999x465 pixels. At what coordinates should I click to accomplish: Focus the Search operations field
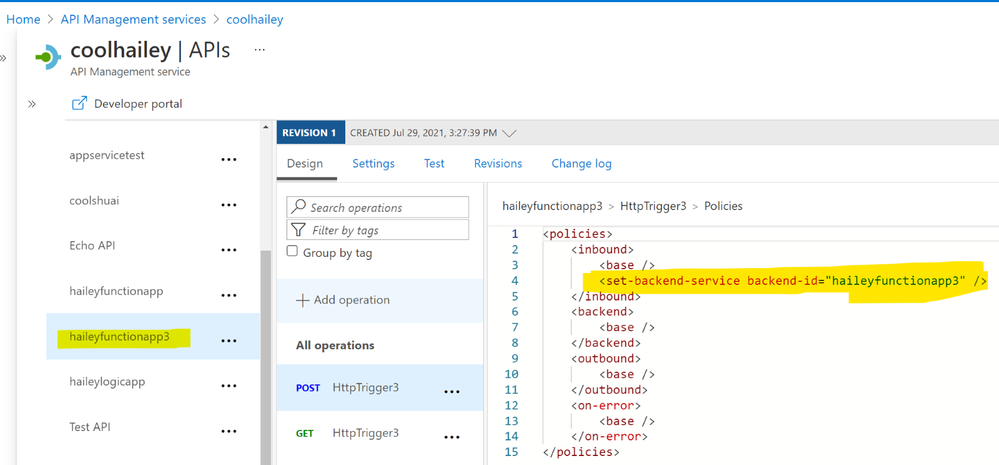pos(378,207)
